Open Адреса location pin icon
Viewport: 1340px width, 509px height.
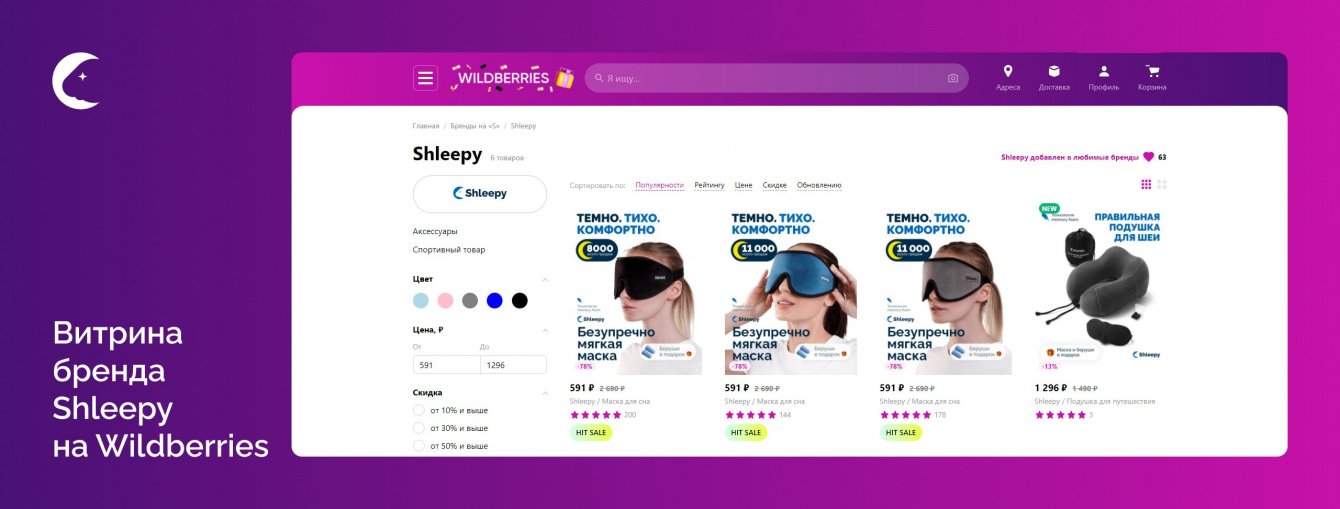pos(1008,71)
